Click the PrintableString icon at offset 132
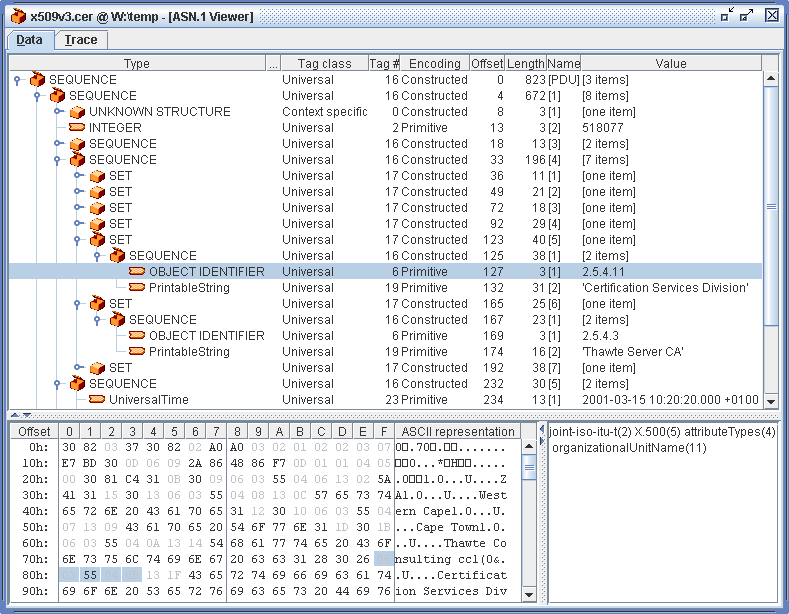This screenshot has height=614, width=789. pos(137,287)
